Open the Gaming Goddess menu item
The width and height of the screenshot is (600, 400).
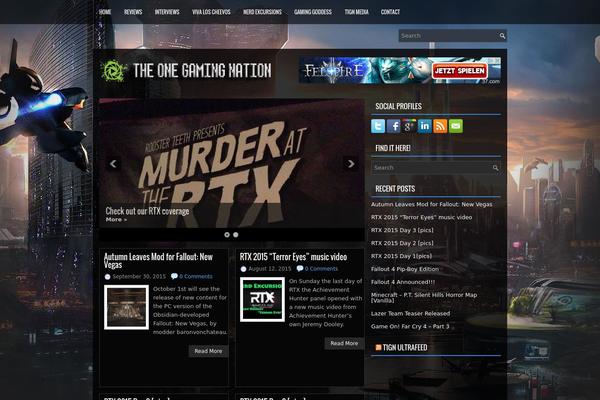[313, 12]
